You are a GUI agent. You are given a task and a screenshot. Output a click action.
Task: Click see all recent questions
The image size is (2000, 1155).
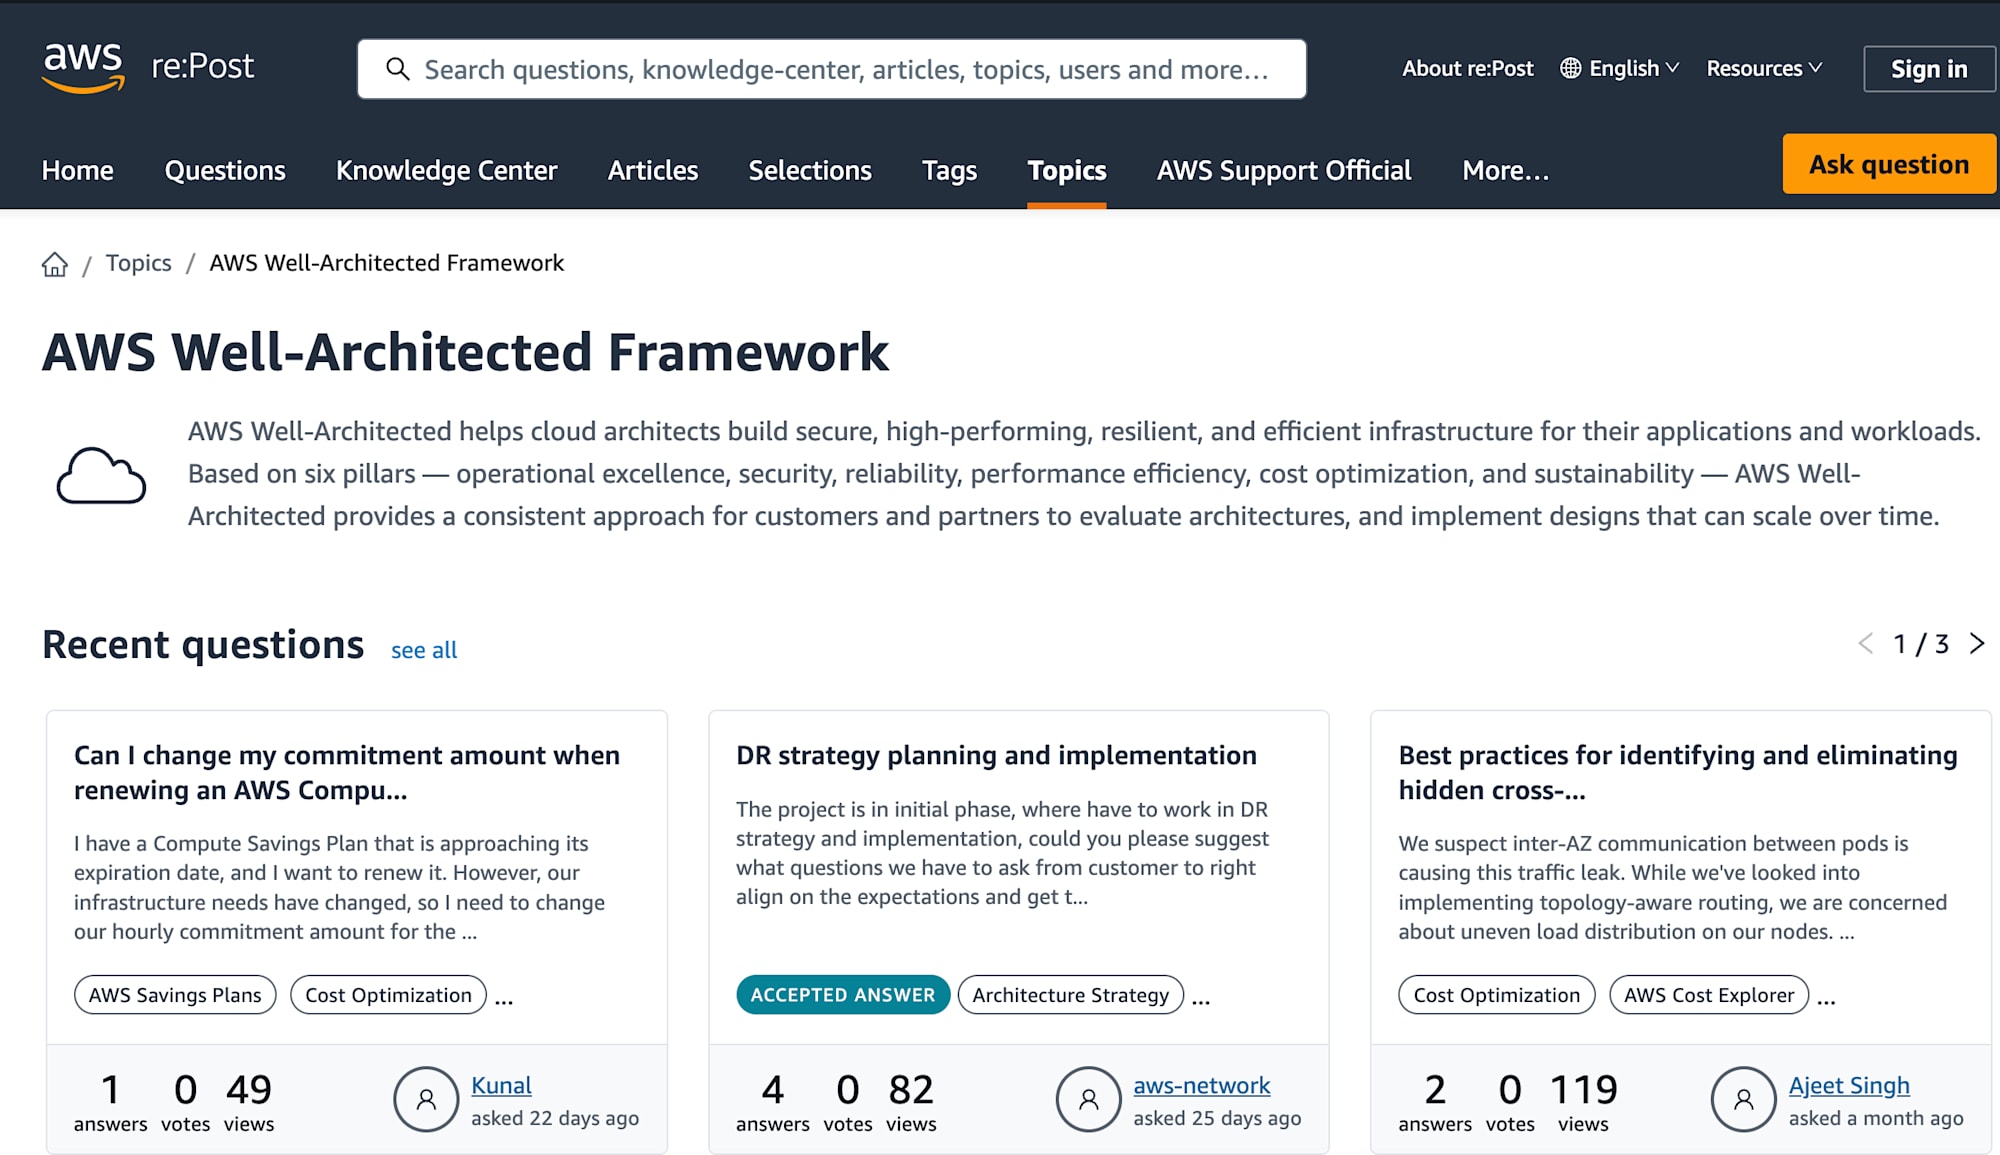[x=424, y=650]
